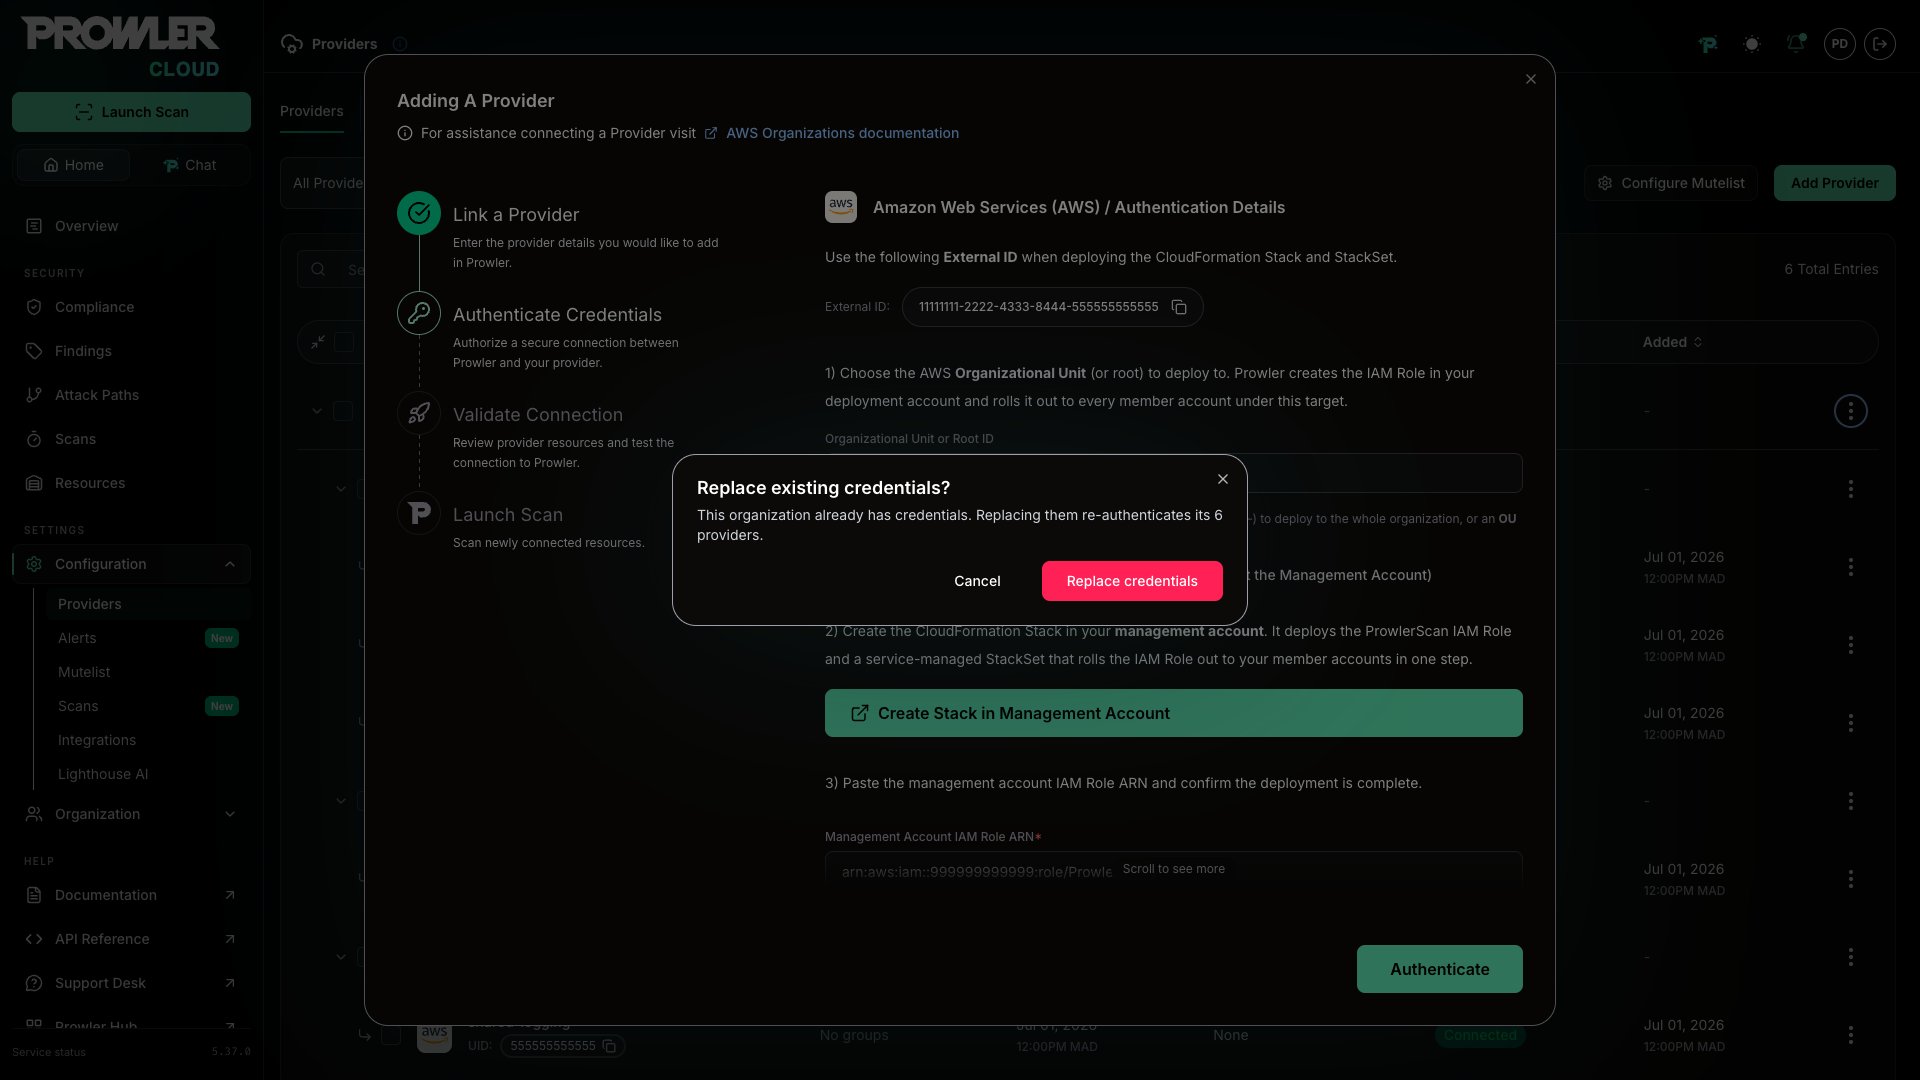Copy UID 555555555555

click(609, 1046)
